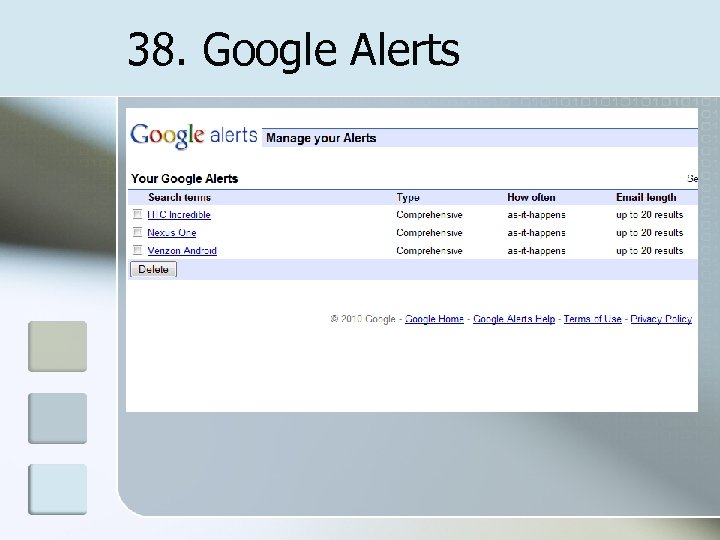Click the Google alerts logo
720x540 pixels.
(194, 136)
